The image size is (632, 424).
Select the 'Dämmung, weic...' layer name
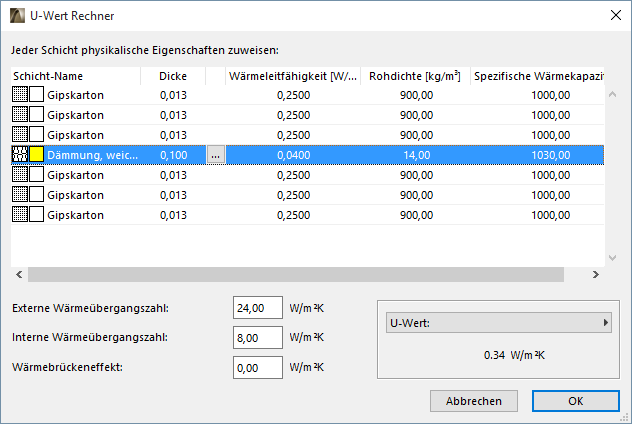[x=92, y=155]
